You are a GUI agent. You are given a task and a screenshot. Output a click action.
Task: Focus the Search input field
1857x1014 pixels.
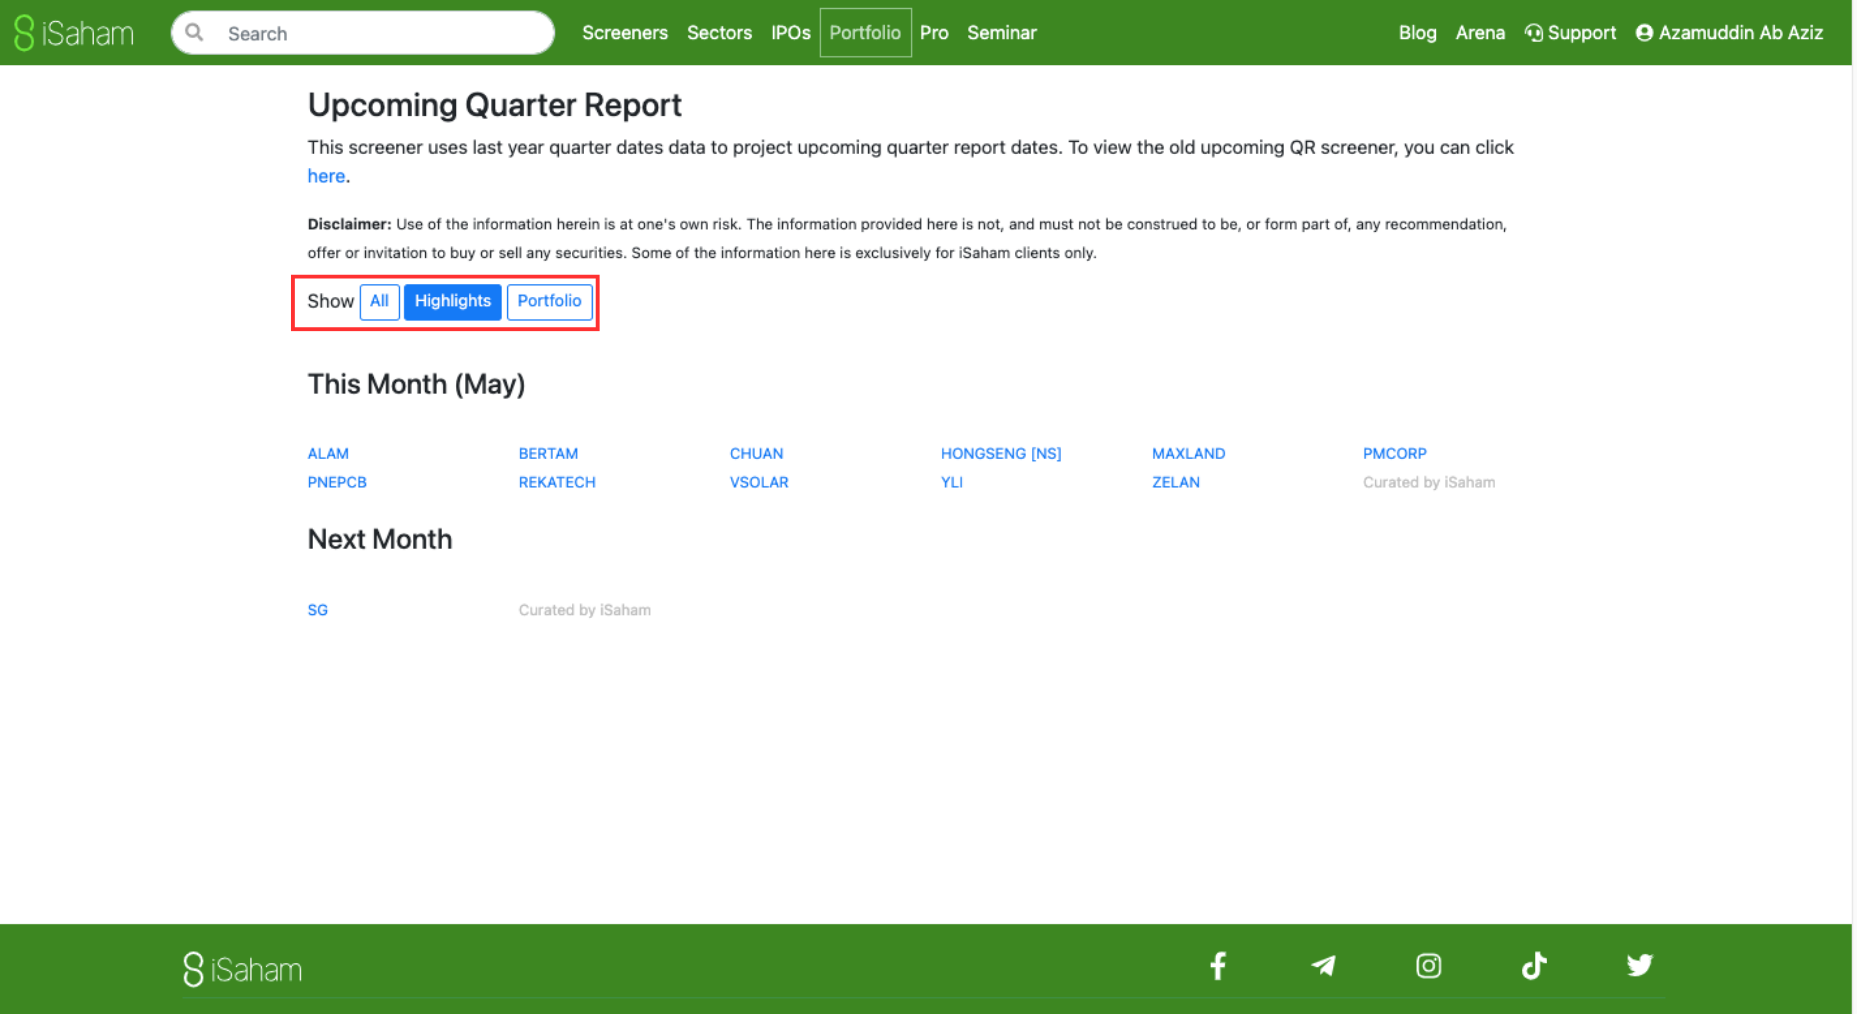click(362, 33)
